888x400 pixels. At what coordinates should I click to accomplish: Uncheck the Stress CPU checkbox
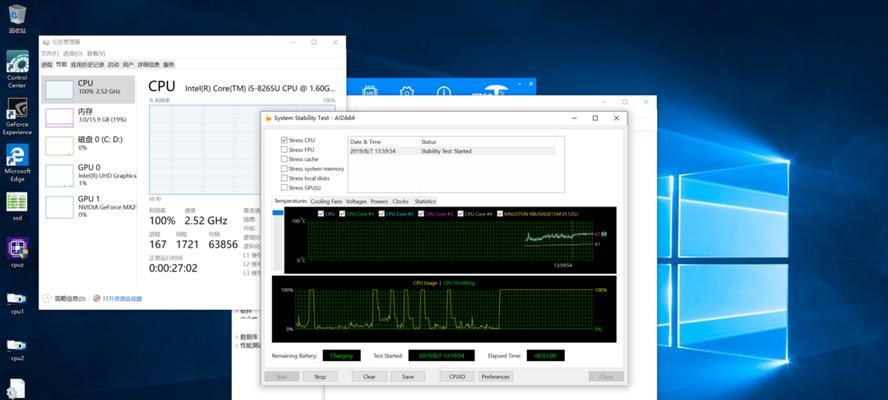click(x=285, y=141)
